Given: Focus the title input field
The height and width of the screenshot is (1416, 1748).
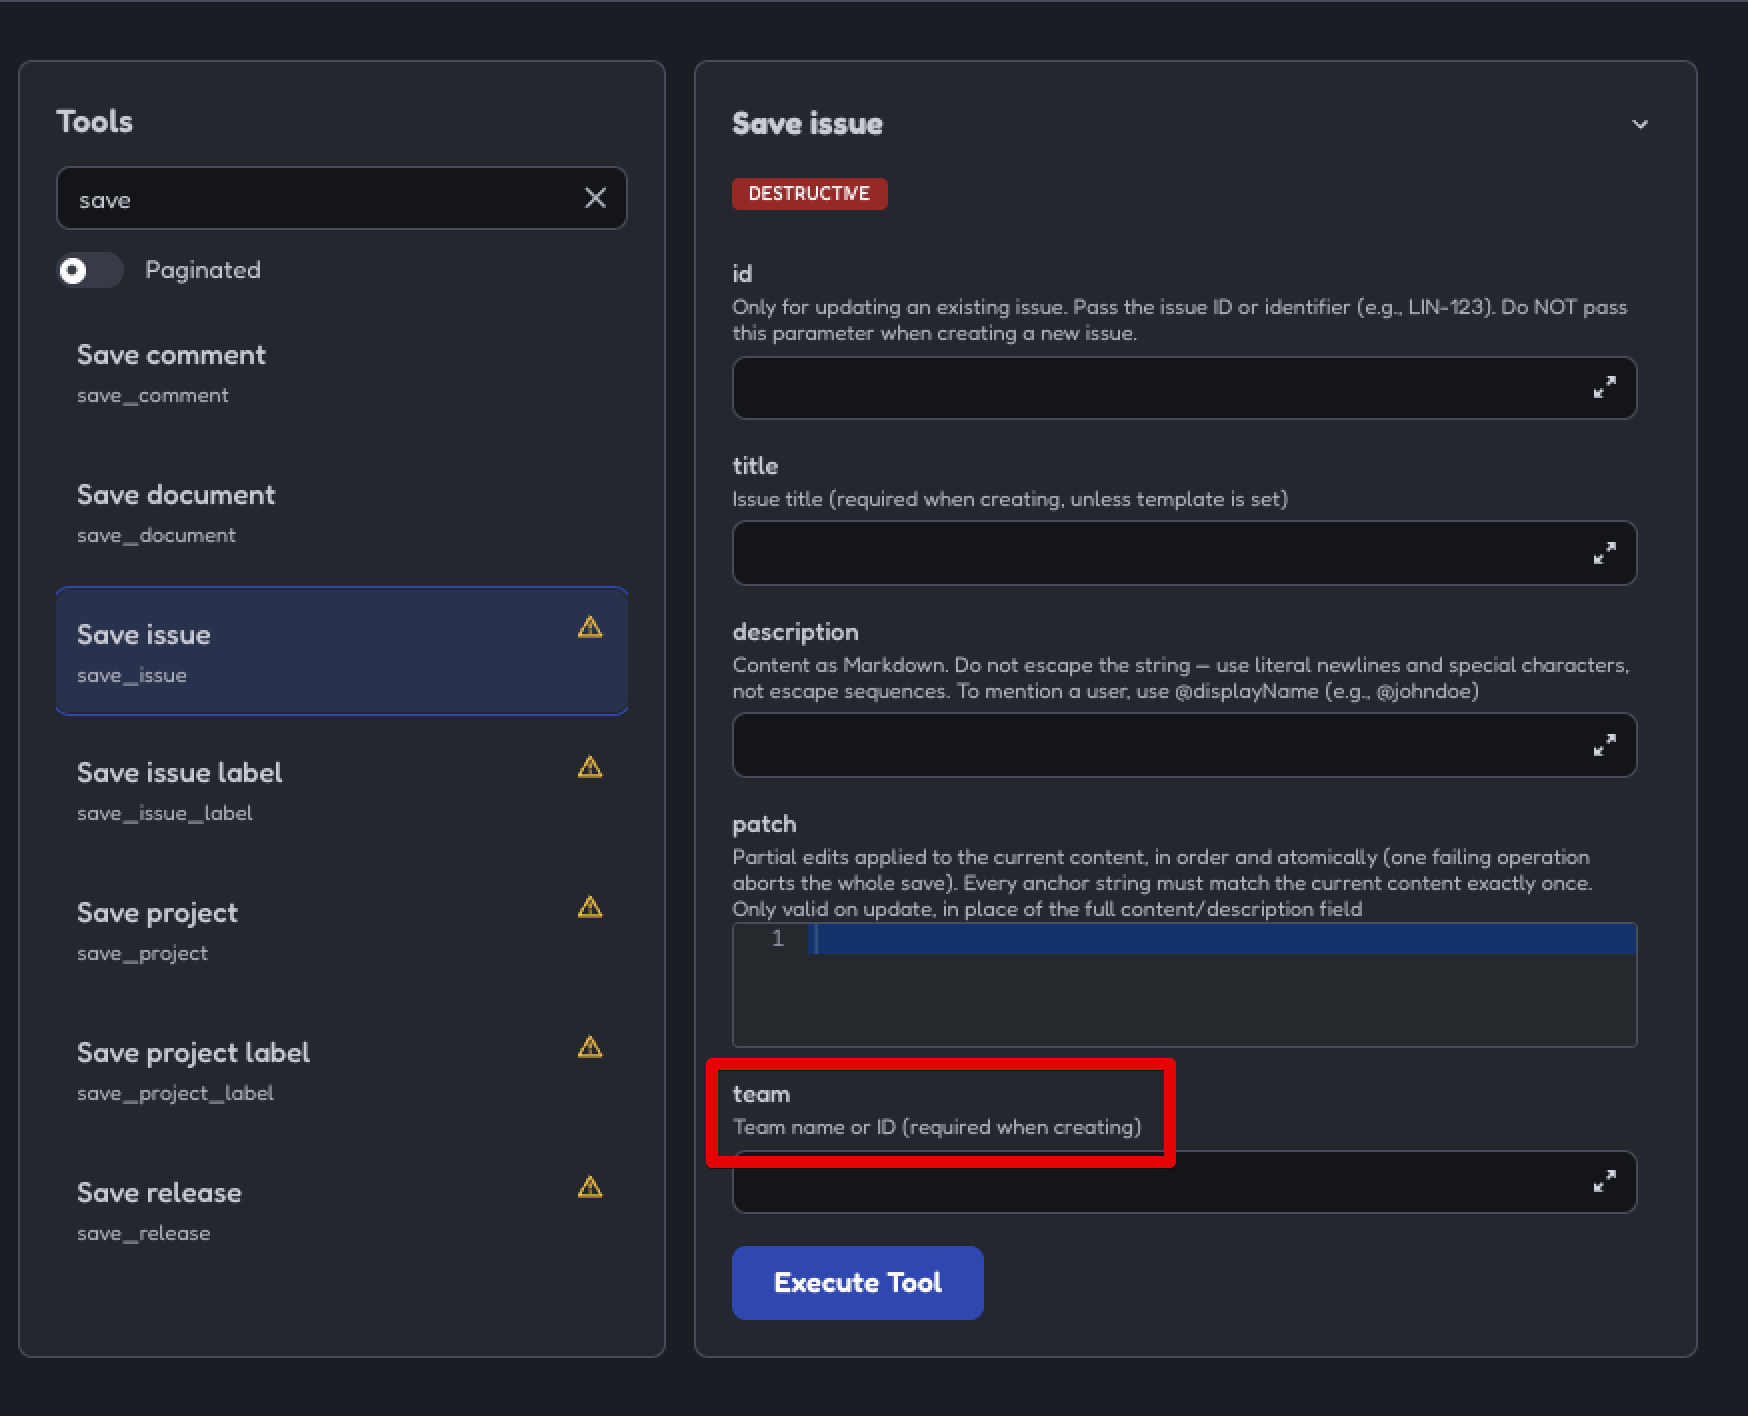Looking at the screenshot, I should coord(1184,553).
